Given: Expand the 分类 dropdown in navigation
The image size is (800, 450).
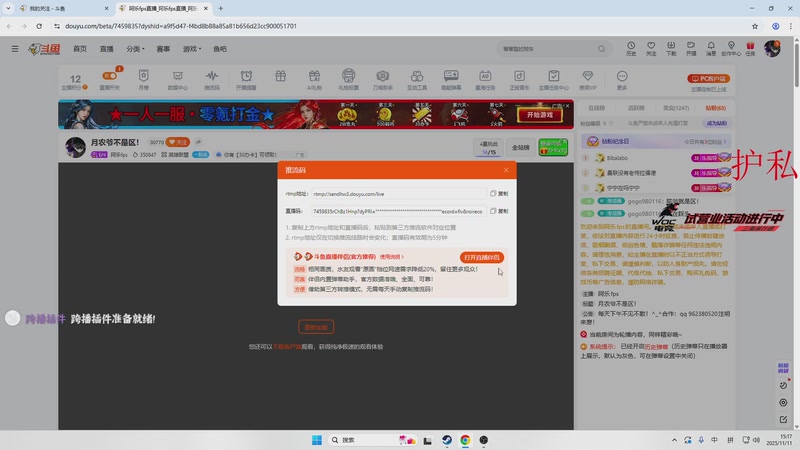Looking at the screenshot, I should point(135,49).
